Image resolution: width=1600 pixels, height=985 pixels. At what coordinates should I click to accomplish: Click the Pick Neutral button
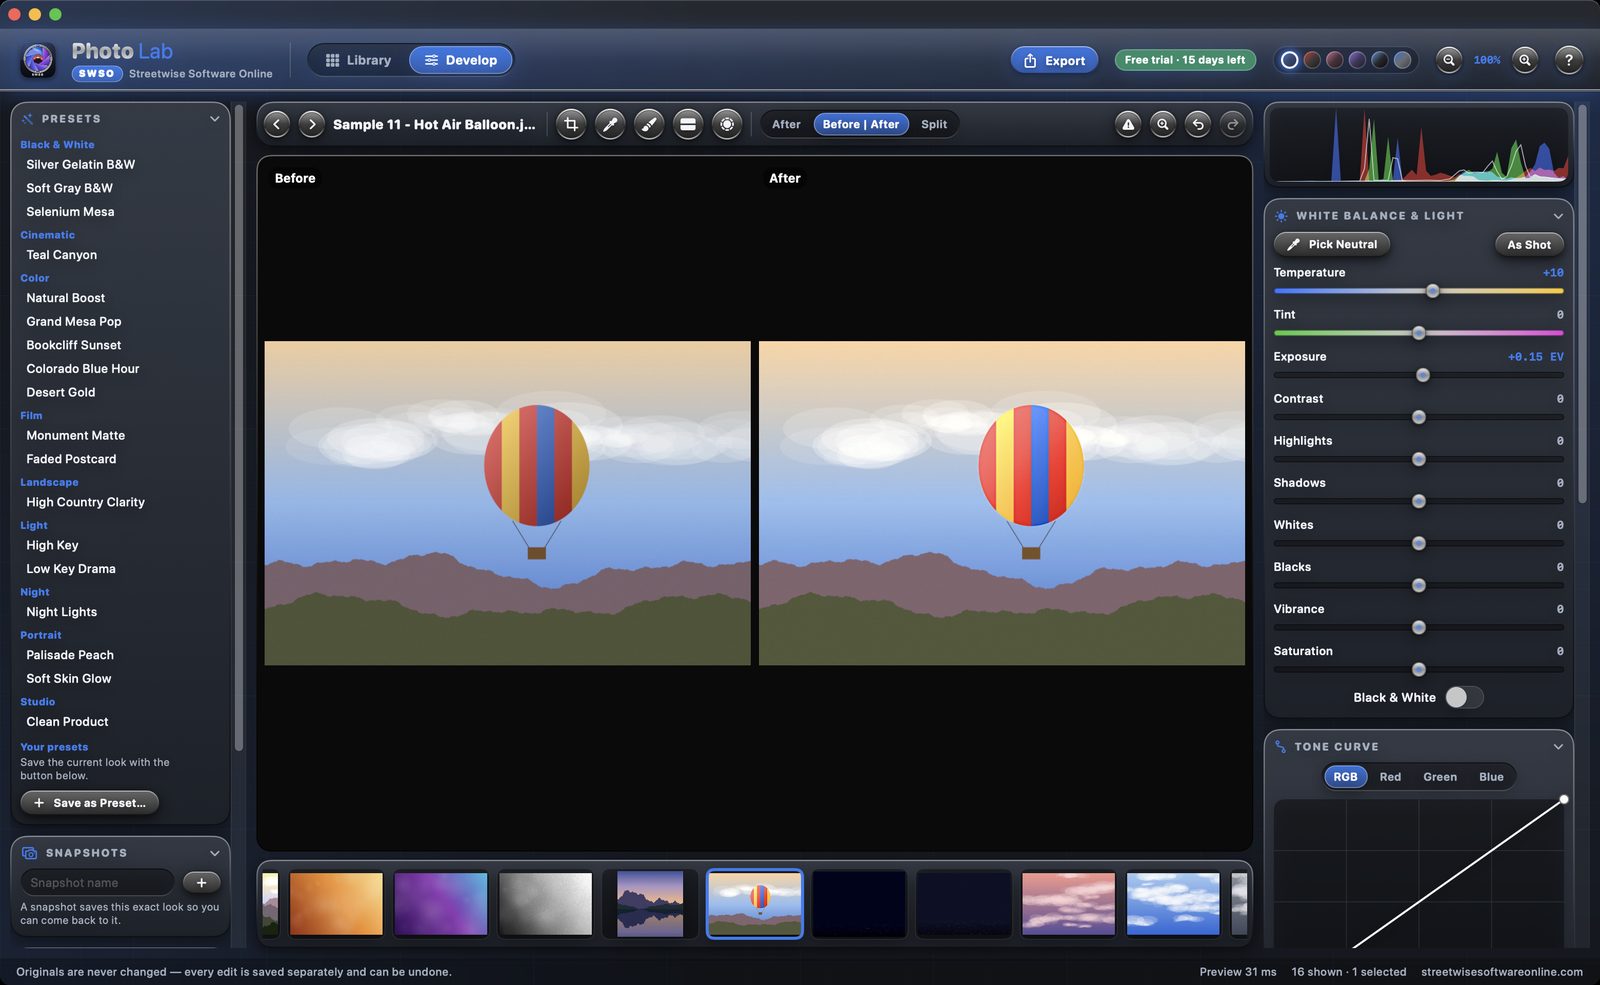[1332, 244]
